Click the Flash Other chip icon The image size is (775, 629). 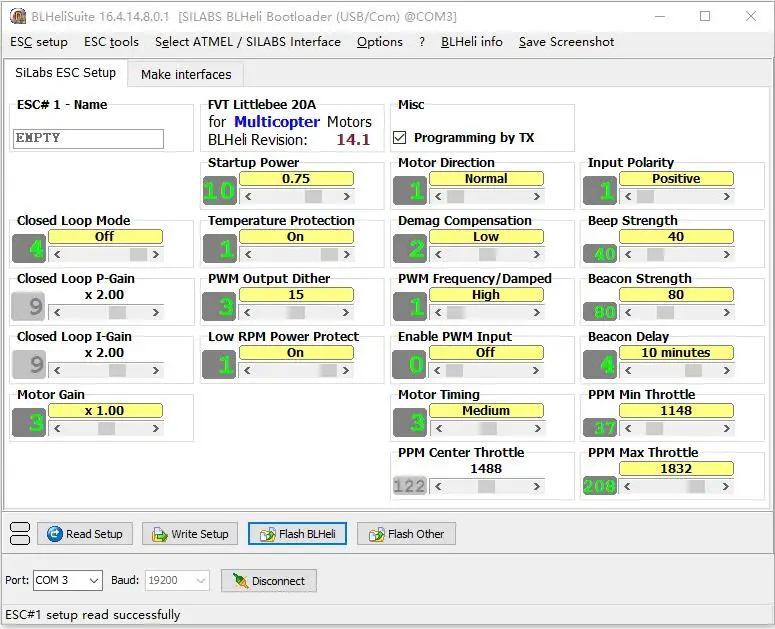(x=376, y=534)
